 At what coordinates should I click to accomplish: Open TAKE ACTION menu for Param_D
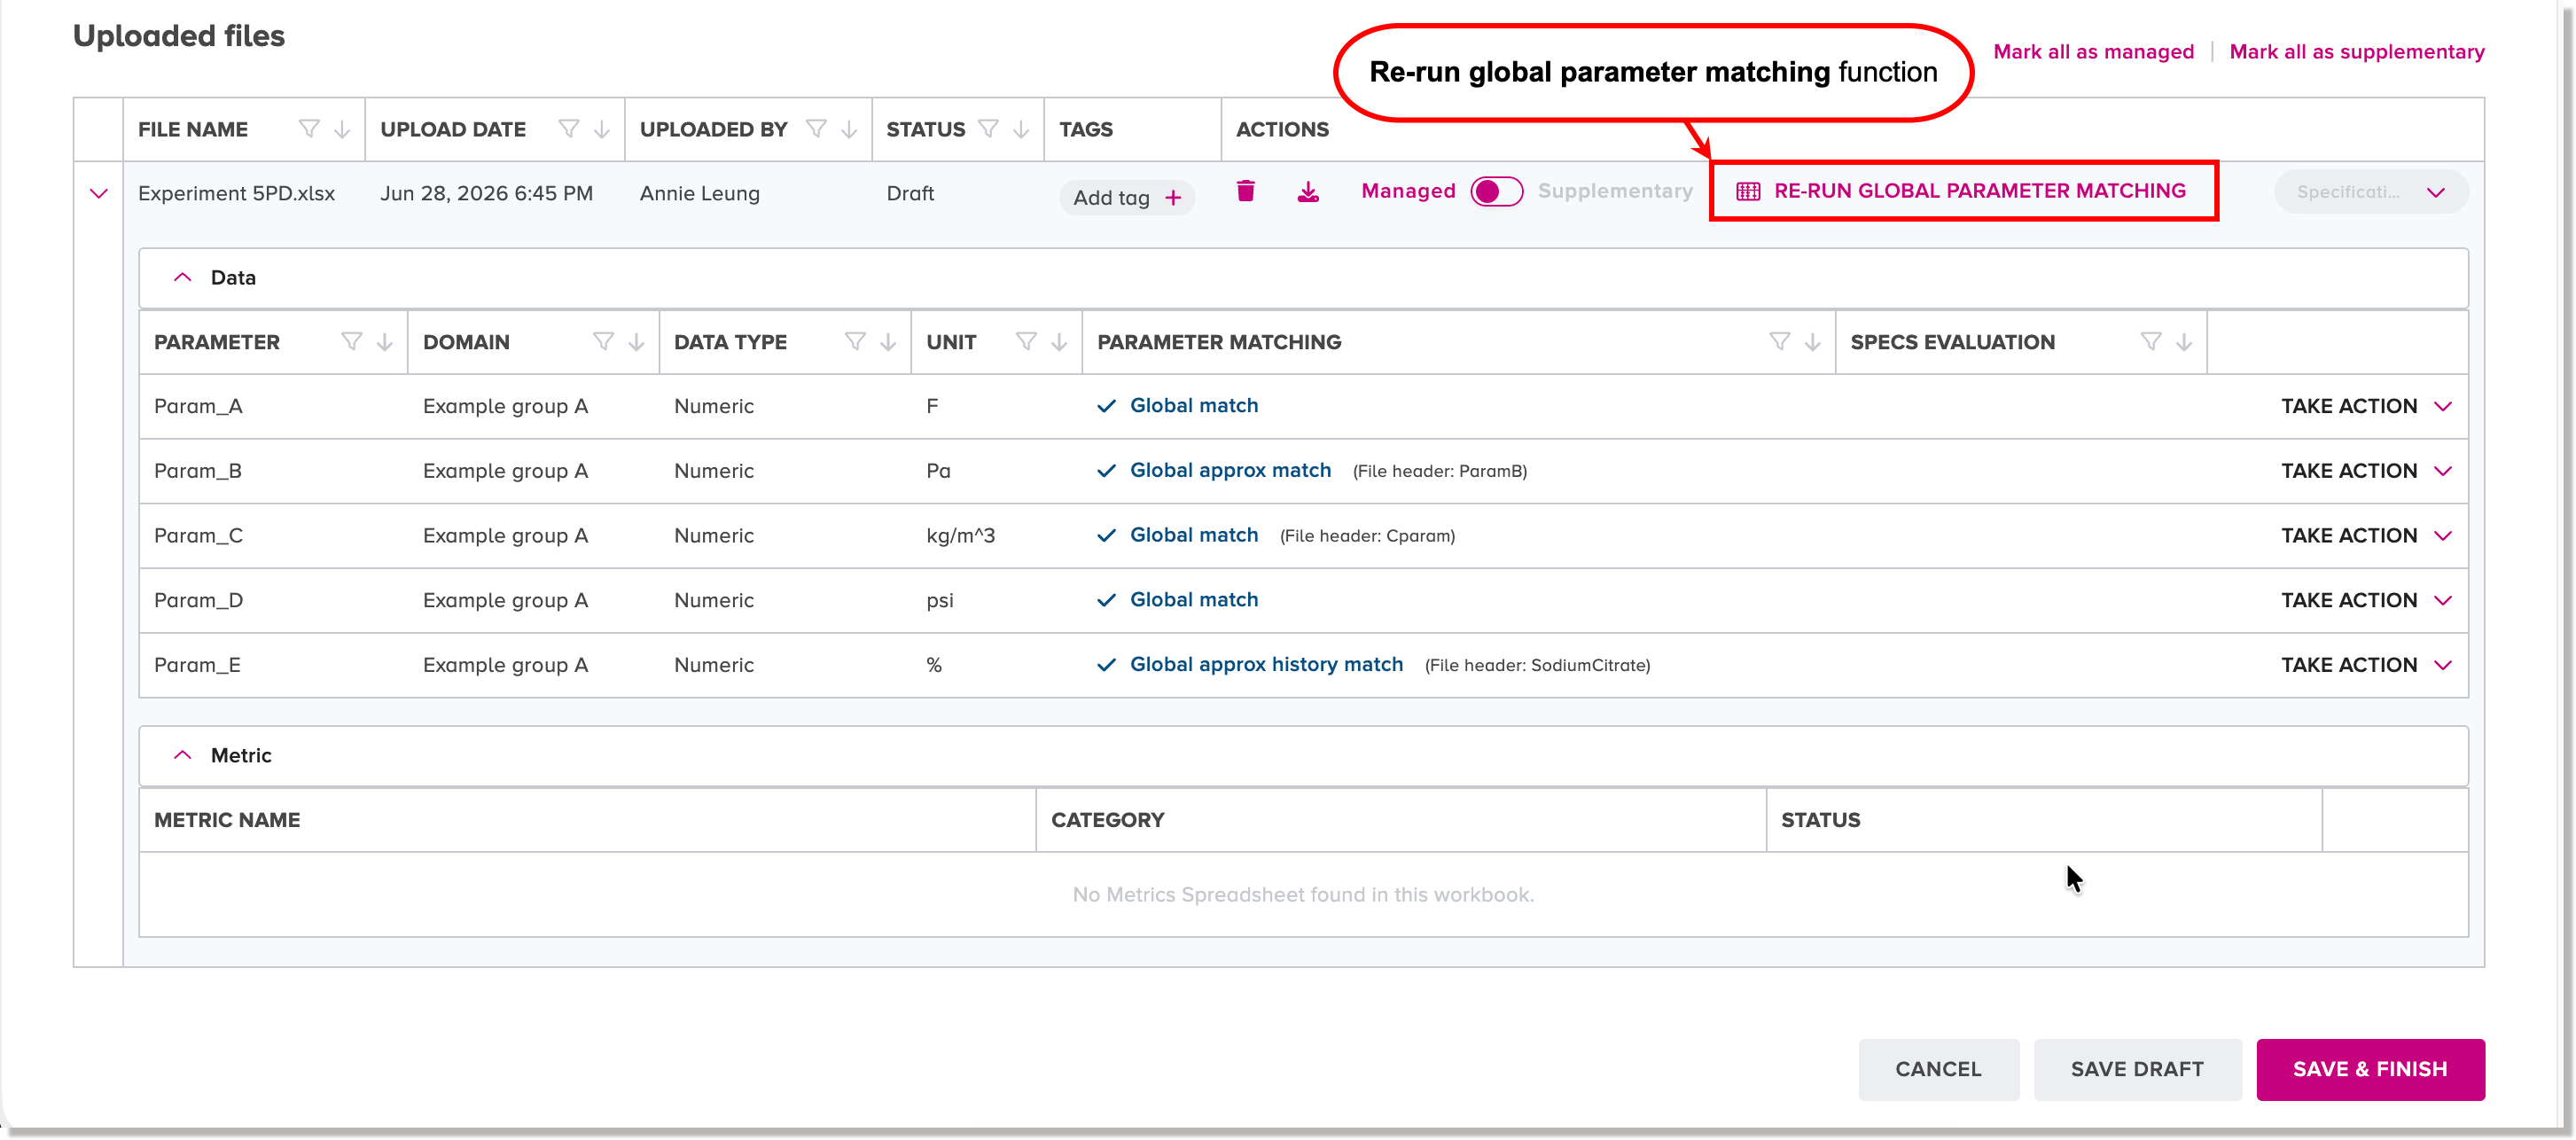point(2366,600)
